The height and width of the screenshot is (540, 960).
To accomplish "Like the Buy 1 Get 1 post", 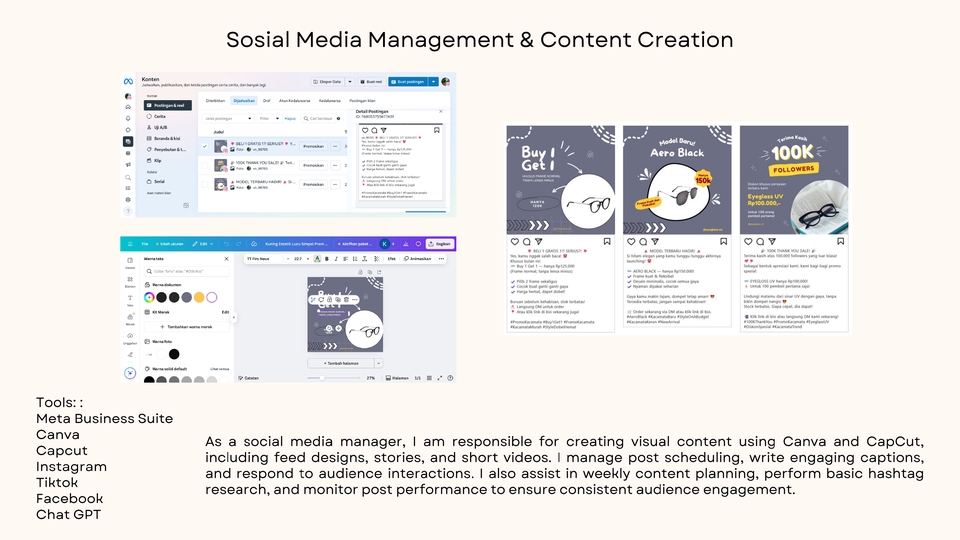I will 515,242.
